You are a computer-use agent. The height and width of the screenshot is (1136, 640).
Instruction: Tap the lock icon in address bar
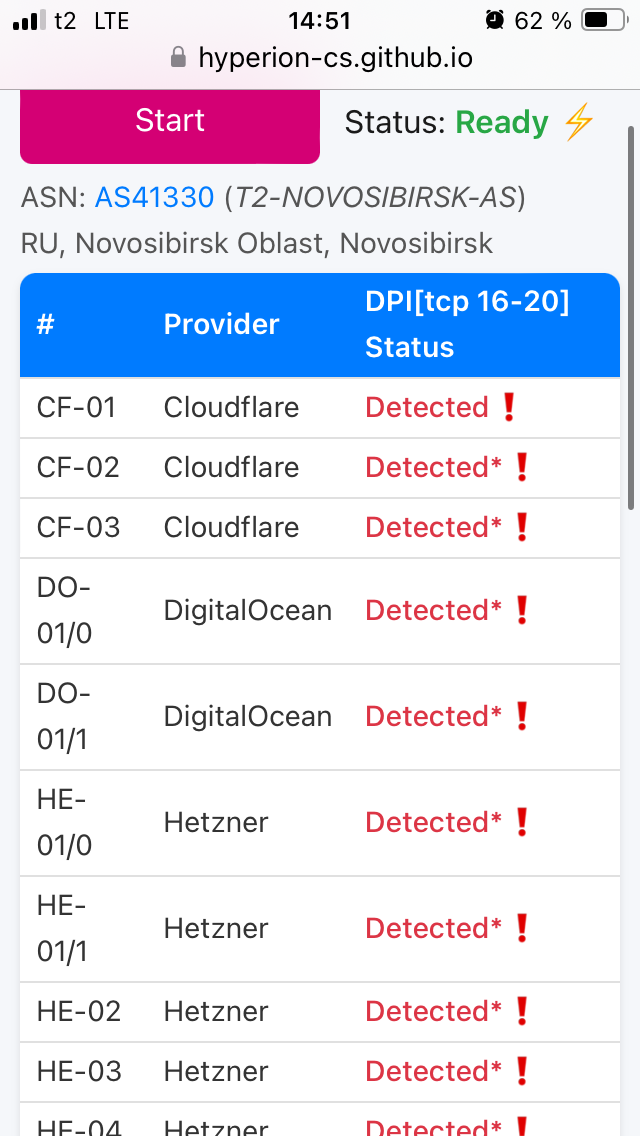(179, 58)
